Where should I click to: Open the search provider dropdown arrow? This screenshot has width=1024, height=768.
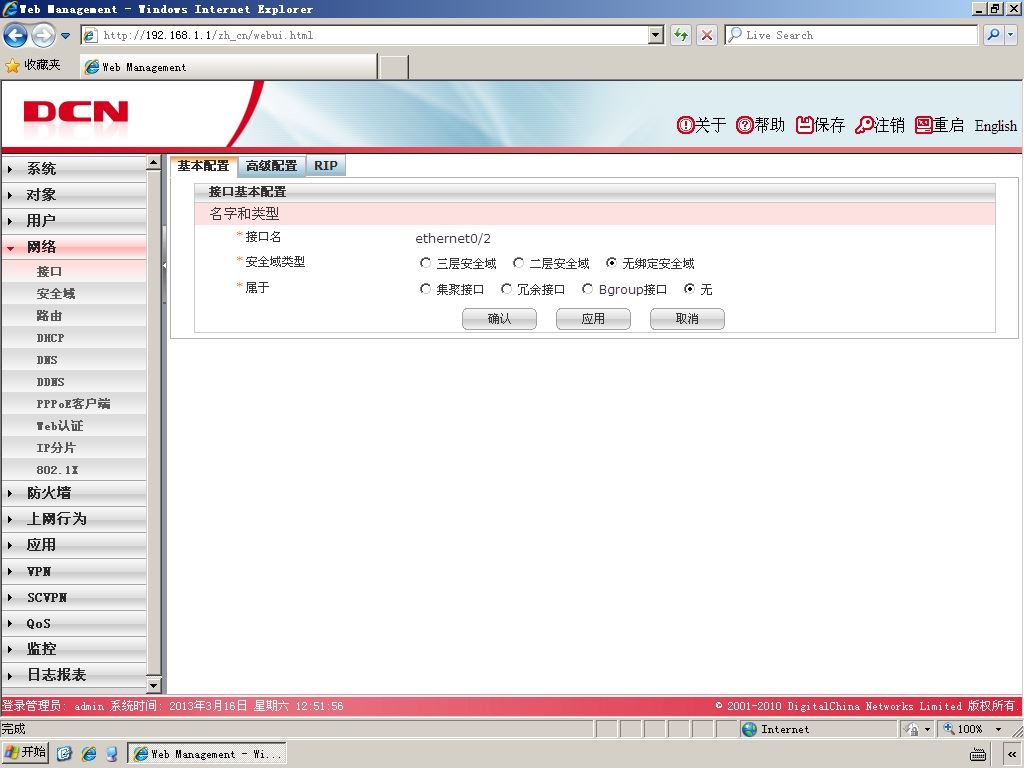pyautogui.click(x=1010, y=35)
